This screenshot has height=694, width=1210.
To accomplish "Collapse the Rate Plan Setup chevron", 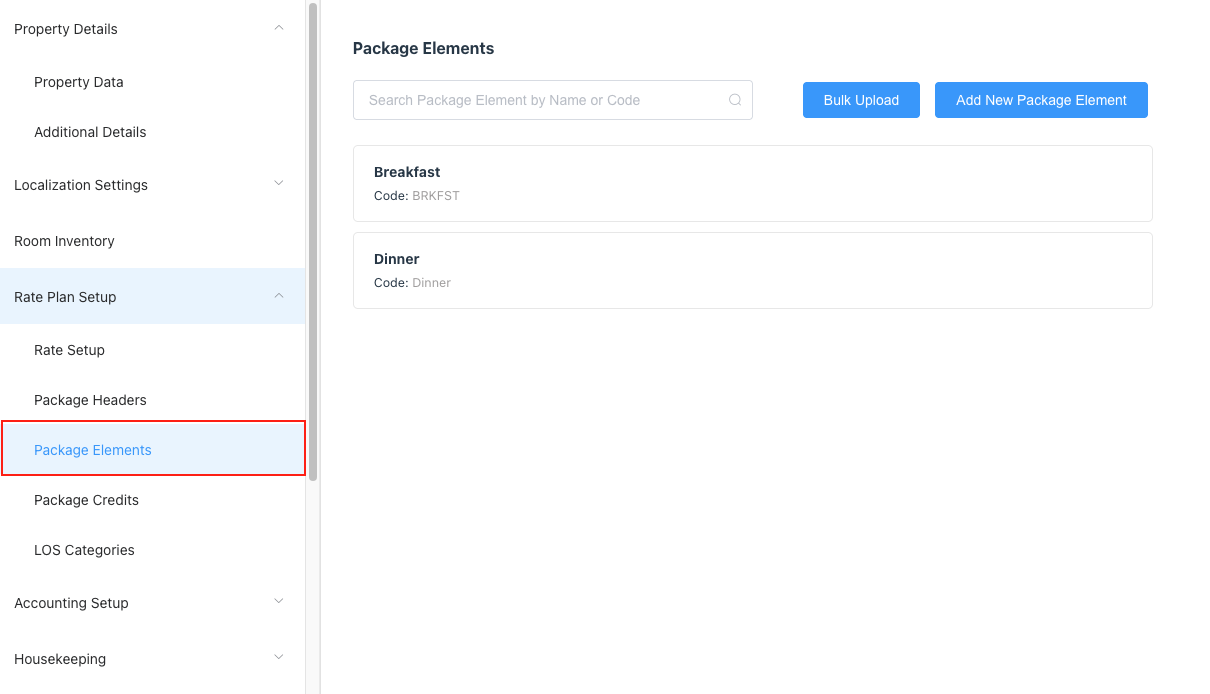I will (279, 295).
